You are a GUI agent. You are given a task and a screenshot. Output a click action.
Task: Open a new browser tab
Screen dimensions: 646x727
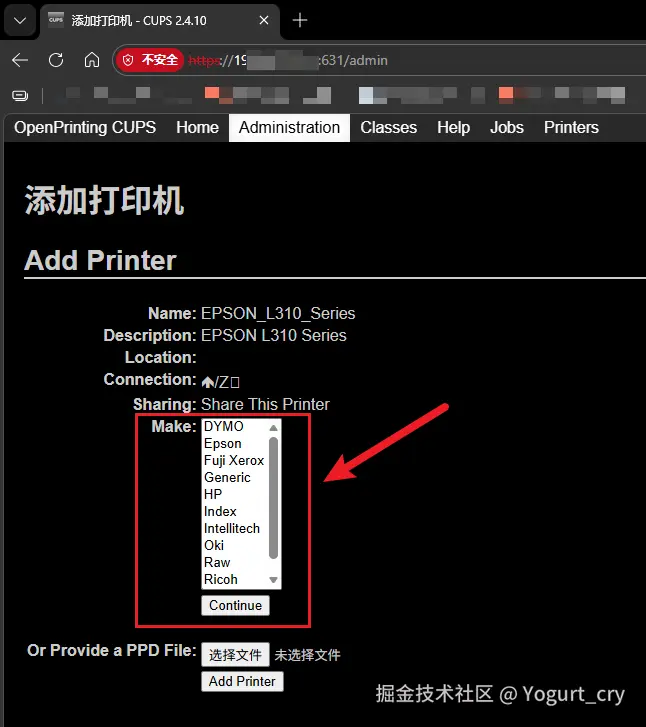(x=300, y=20)
